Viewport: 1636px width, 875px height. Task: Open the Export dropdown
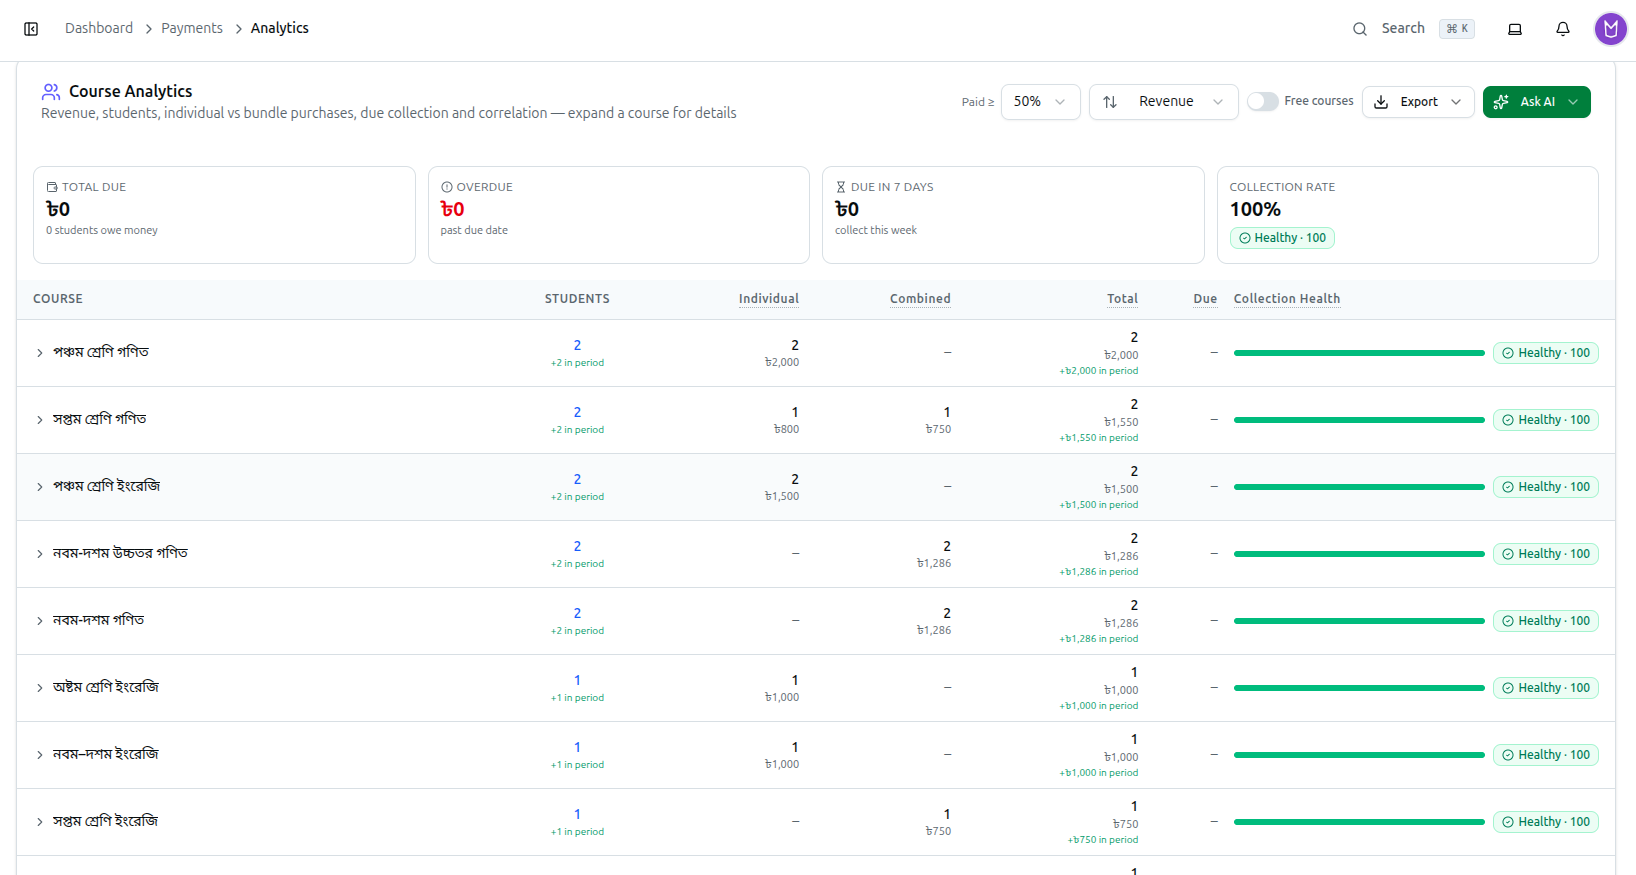point(1418,102)
